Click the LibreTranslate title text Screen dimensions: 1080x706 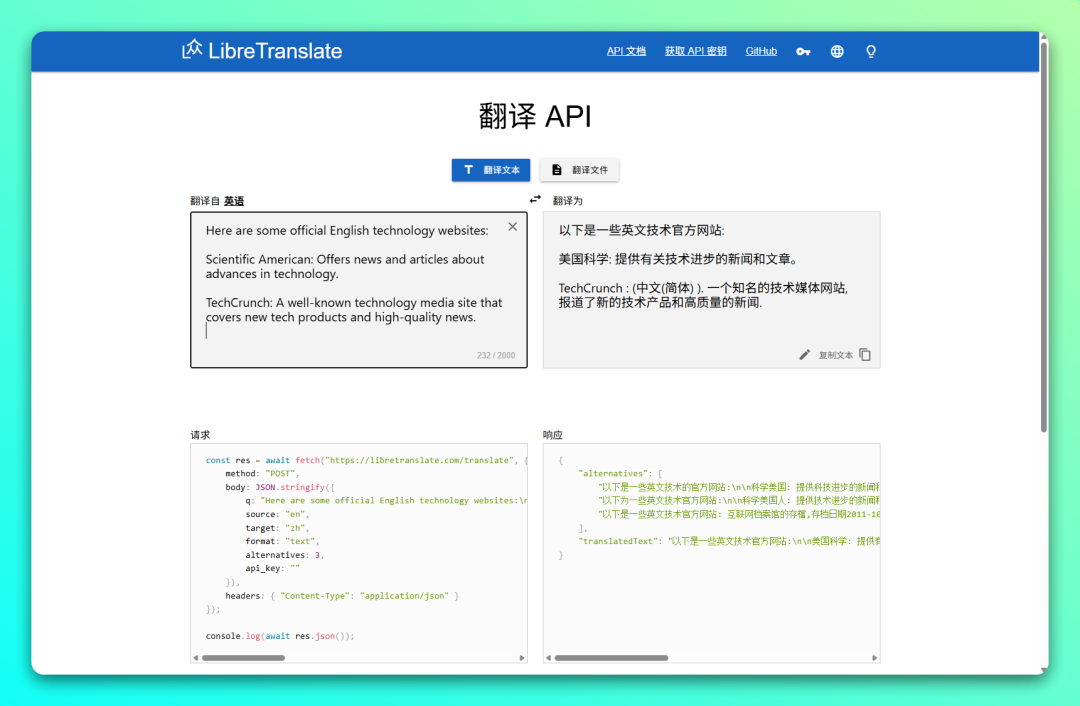[x=275, y=51]
